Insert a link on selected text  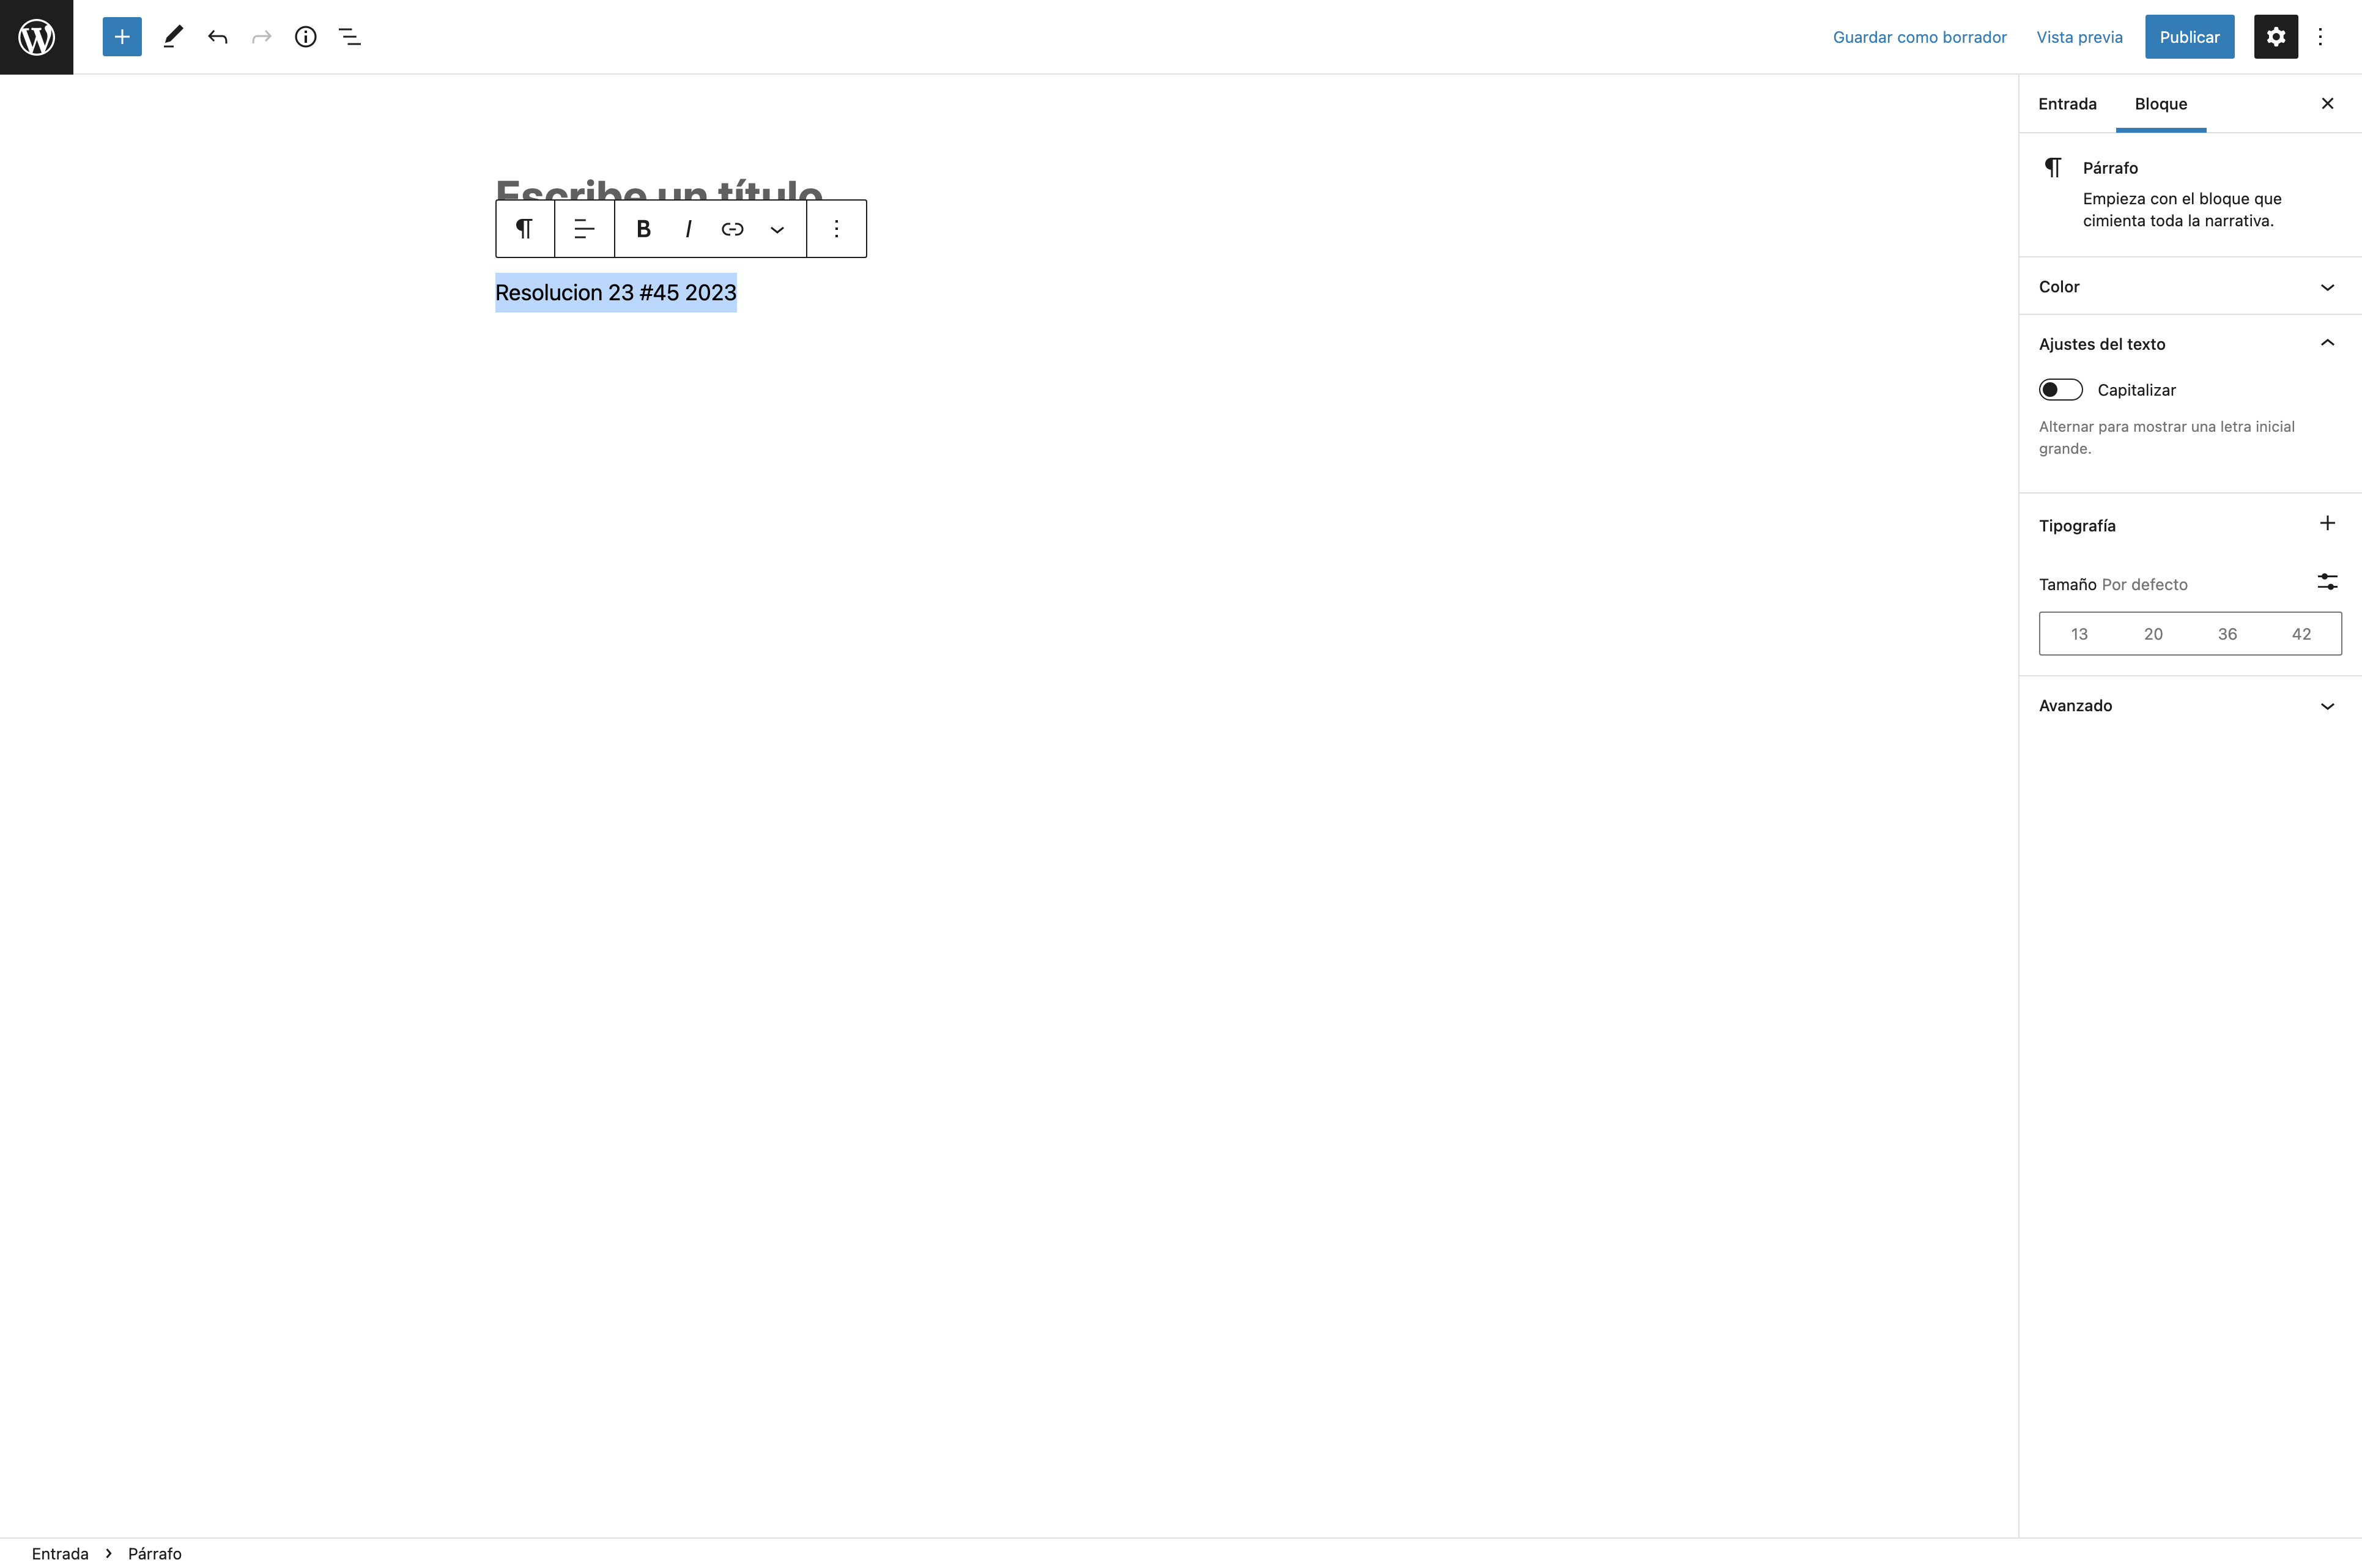(x=732, y=229)
